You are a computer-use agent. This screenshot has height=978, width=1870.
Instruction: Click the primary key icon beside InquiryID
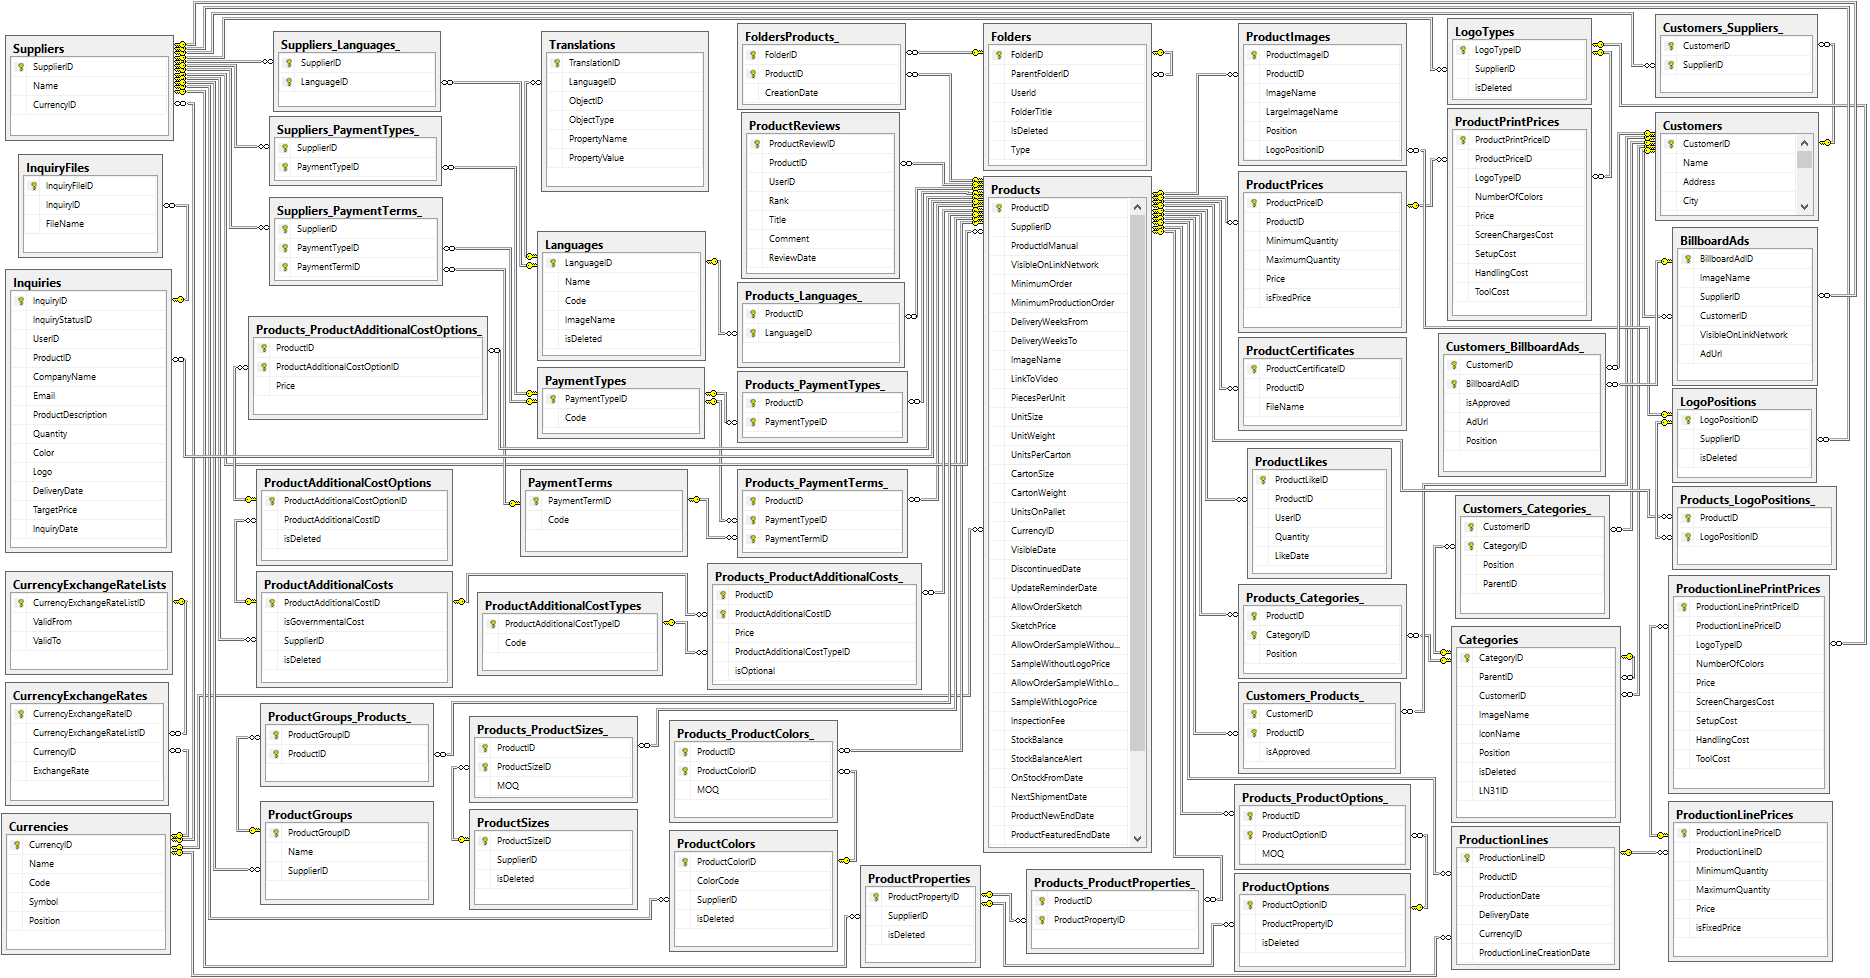(x=21, y=301)
